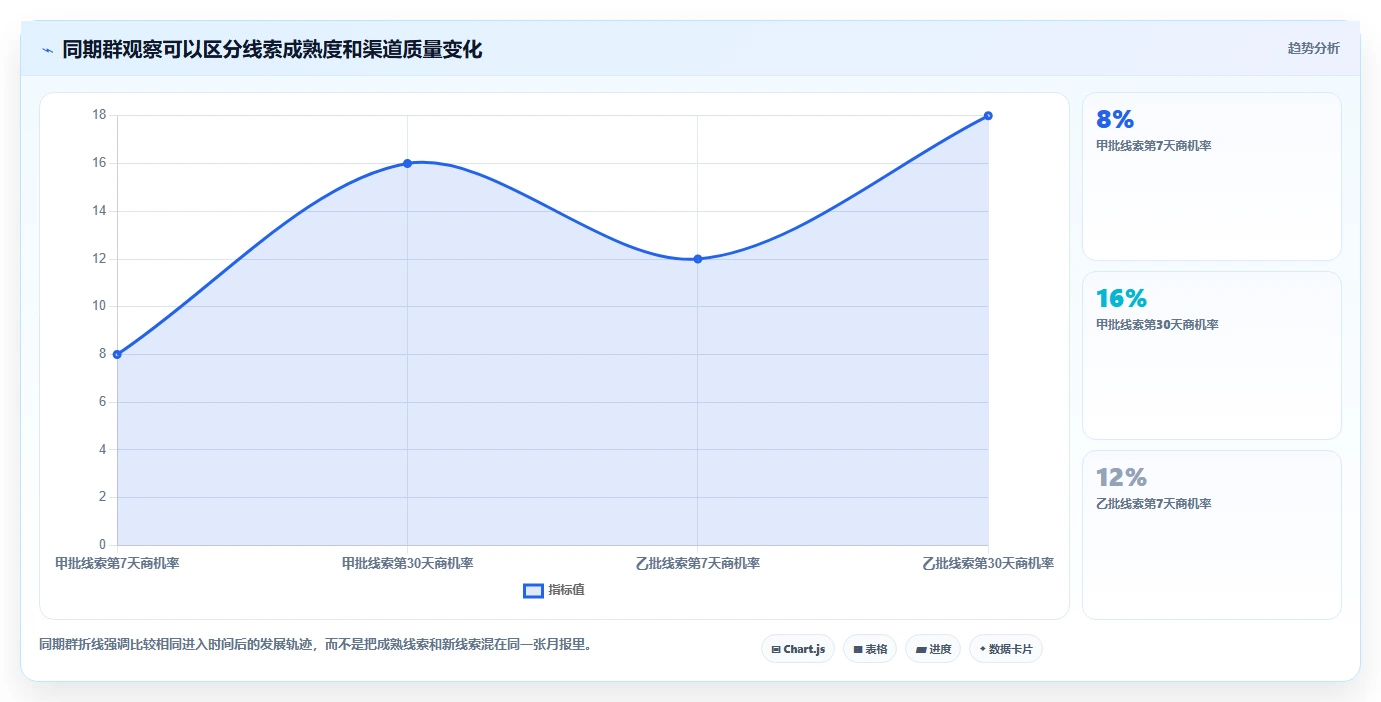Click the x-axis label 乙批线索第7天商机率
Viewport: 1381px width, 702px height.
click(697, 563)
